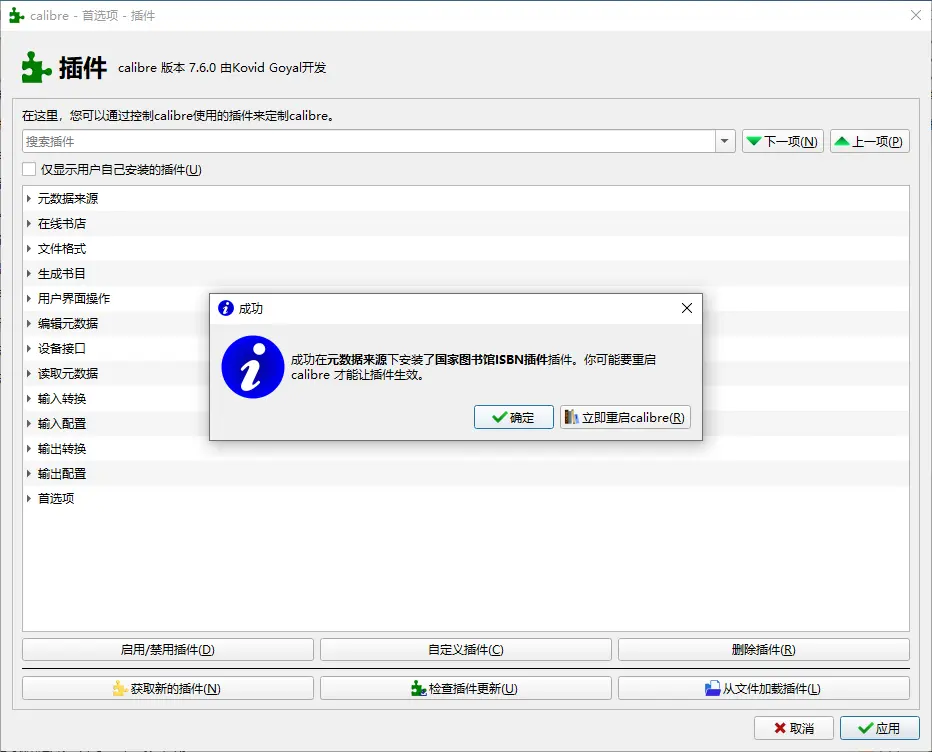Click 立即重启calibre button
The image size is (932, 752).
[x=625, y=417]
